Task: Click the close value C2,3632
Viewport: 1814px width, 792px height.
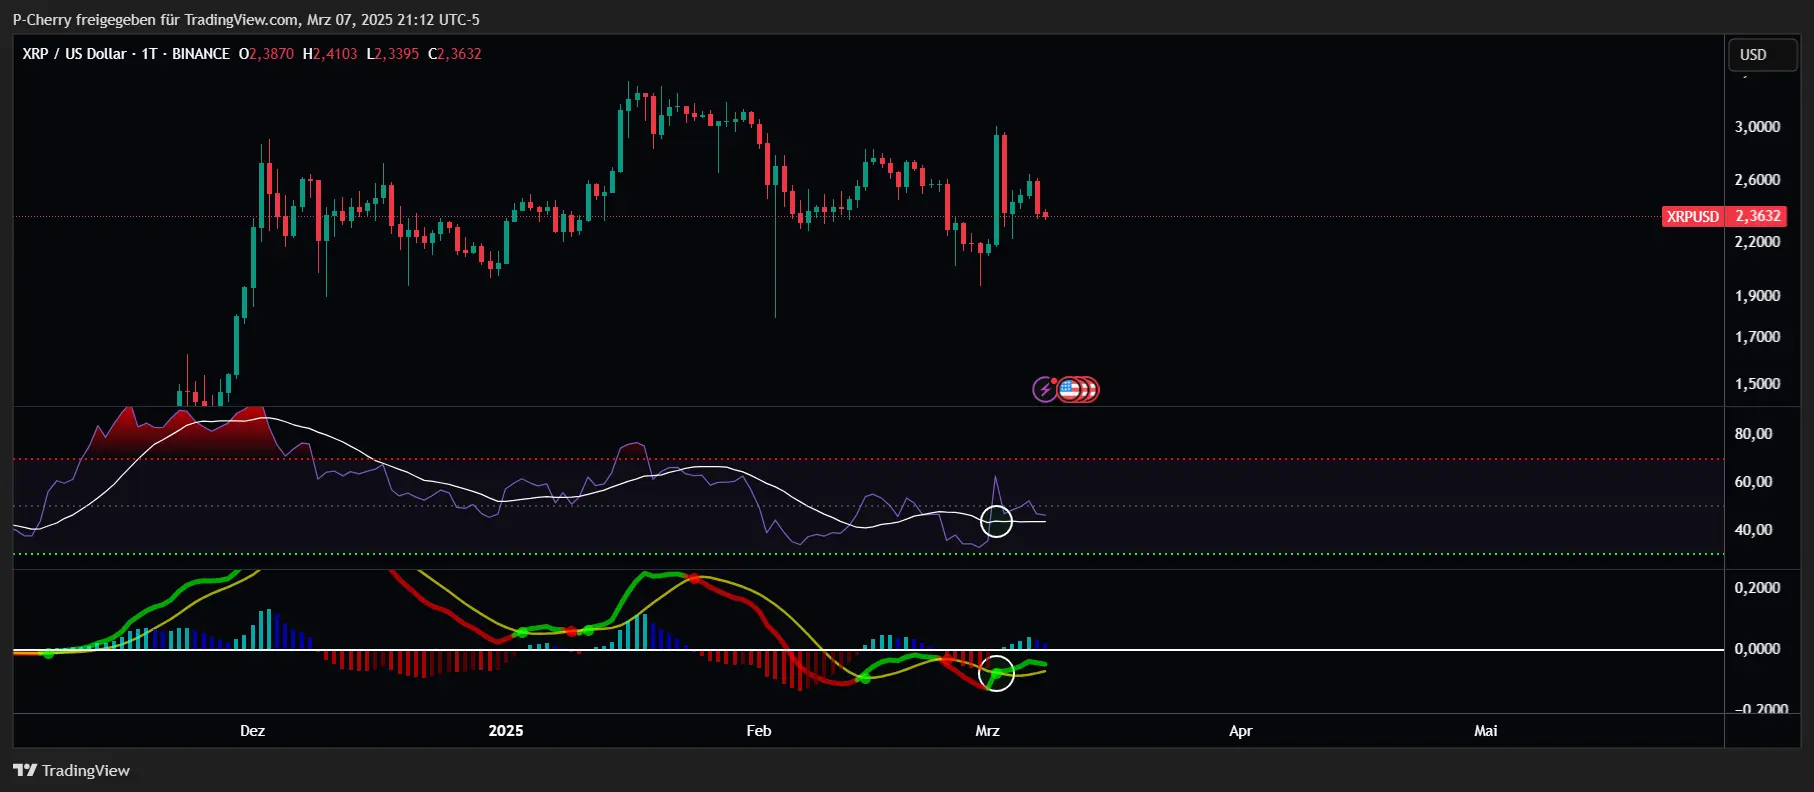Action: [455, 54]
